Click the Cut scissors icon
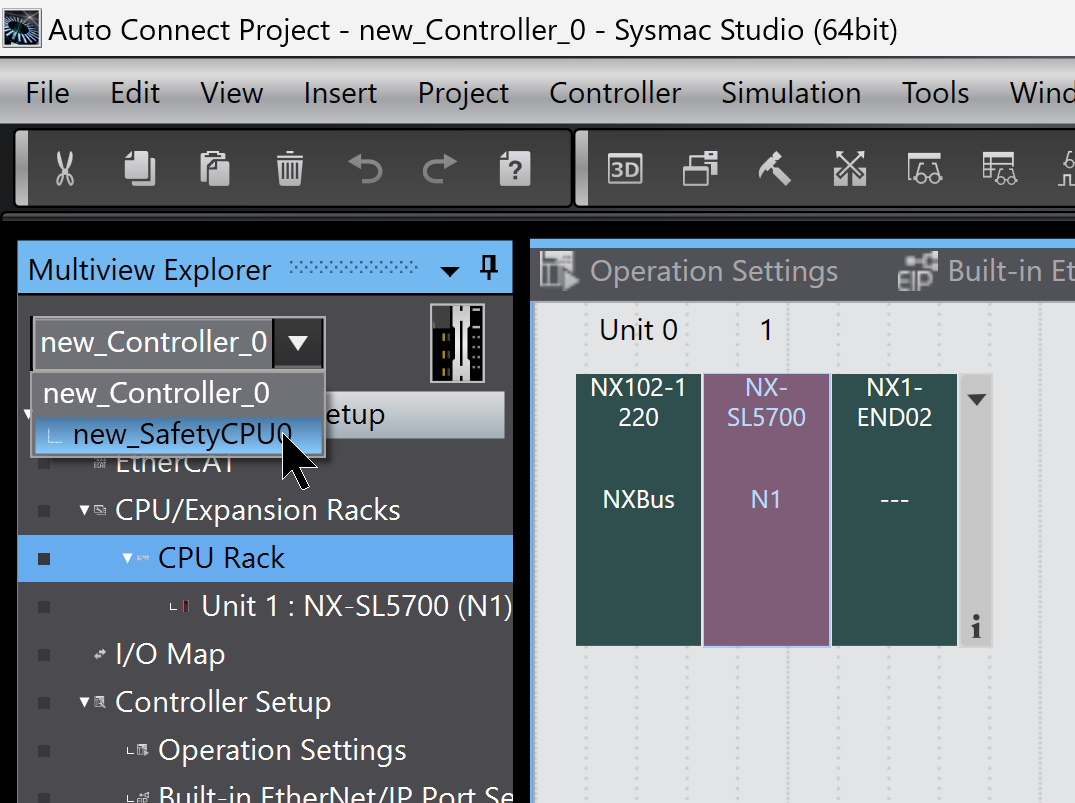 65,169
